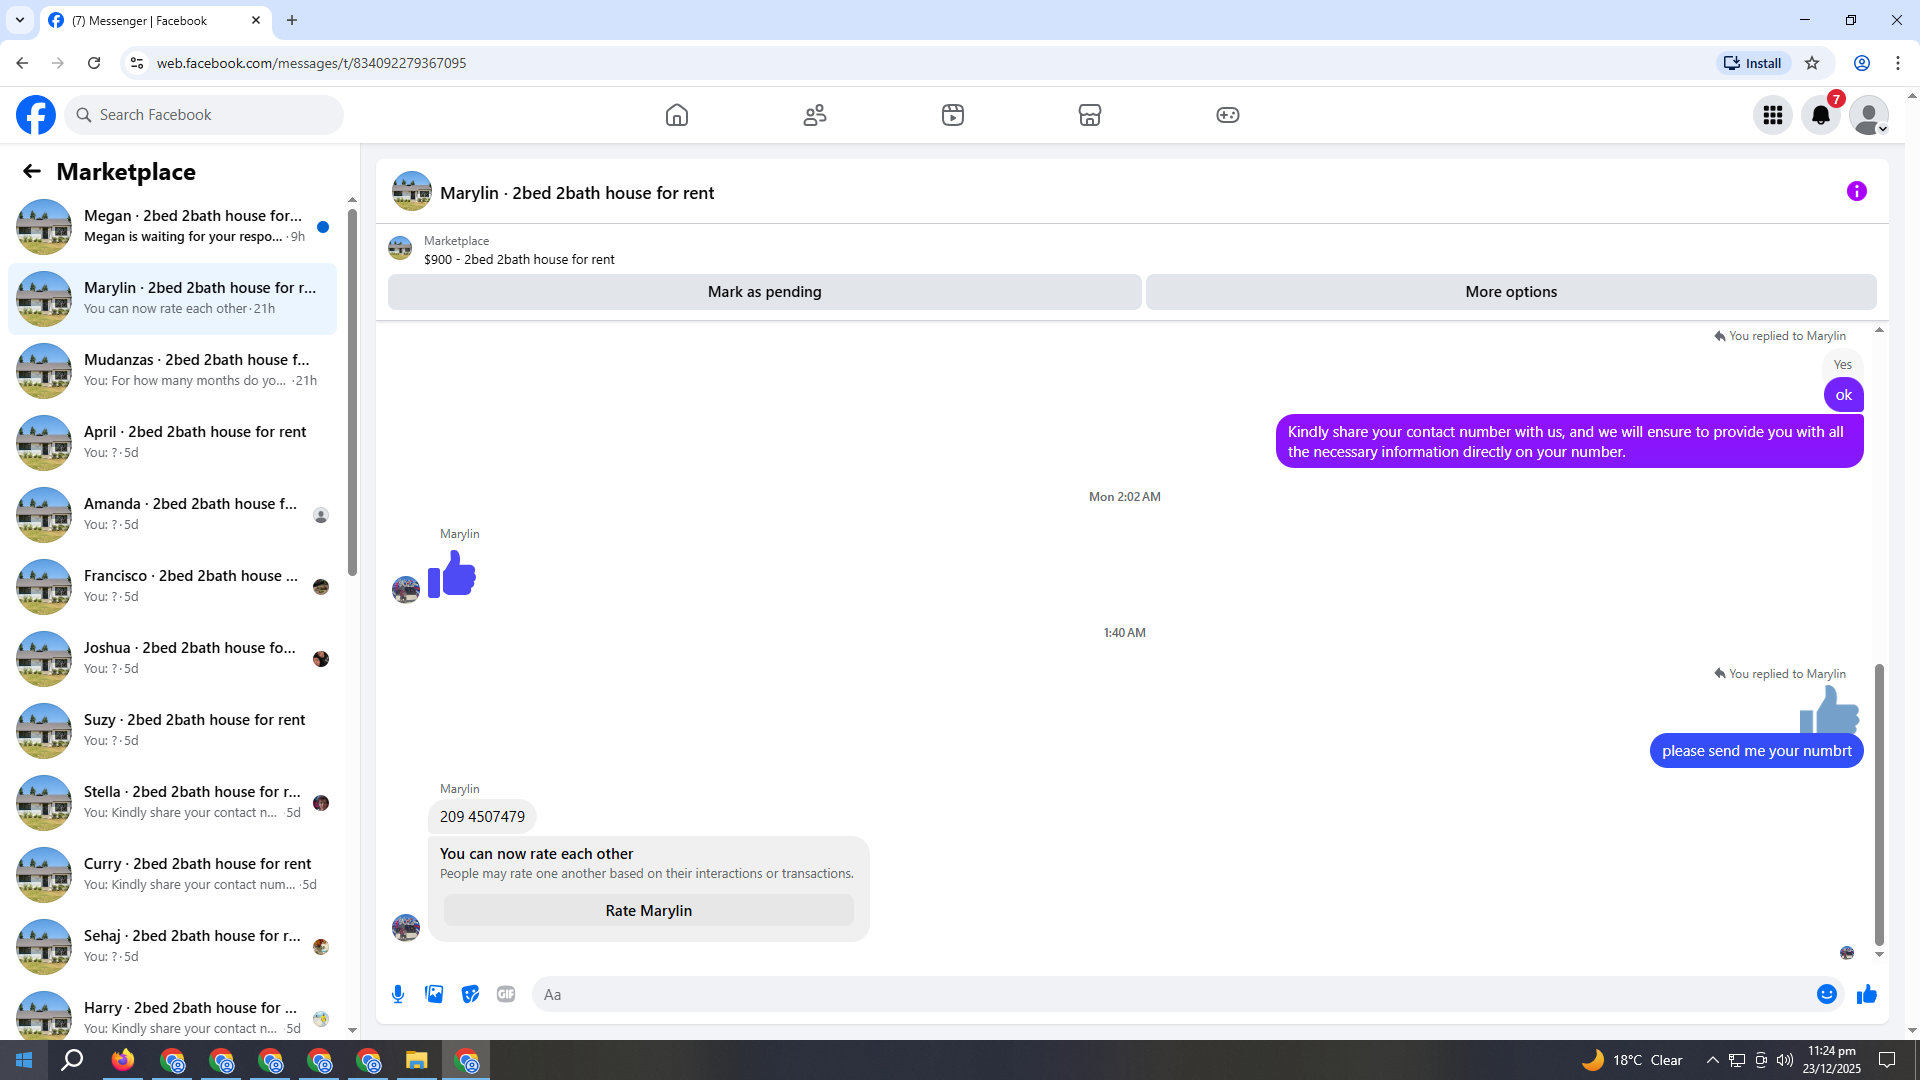The image size is (1920, 1080).
Task: Go back using Marketplace back arrow
Action: tap(32, 172)
